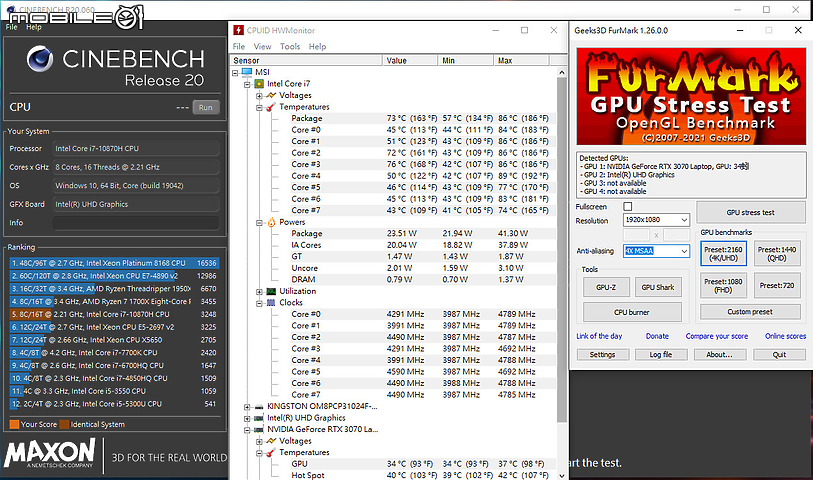Image resolution: width=813 pixels, height=480 pixels.
Task: Click the Voltages lightning icon under Intel Core i7
Action: point(271,95)
